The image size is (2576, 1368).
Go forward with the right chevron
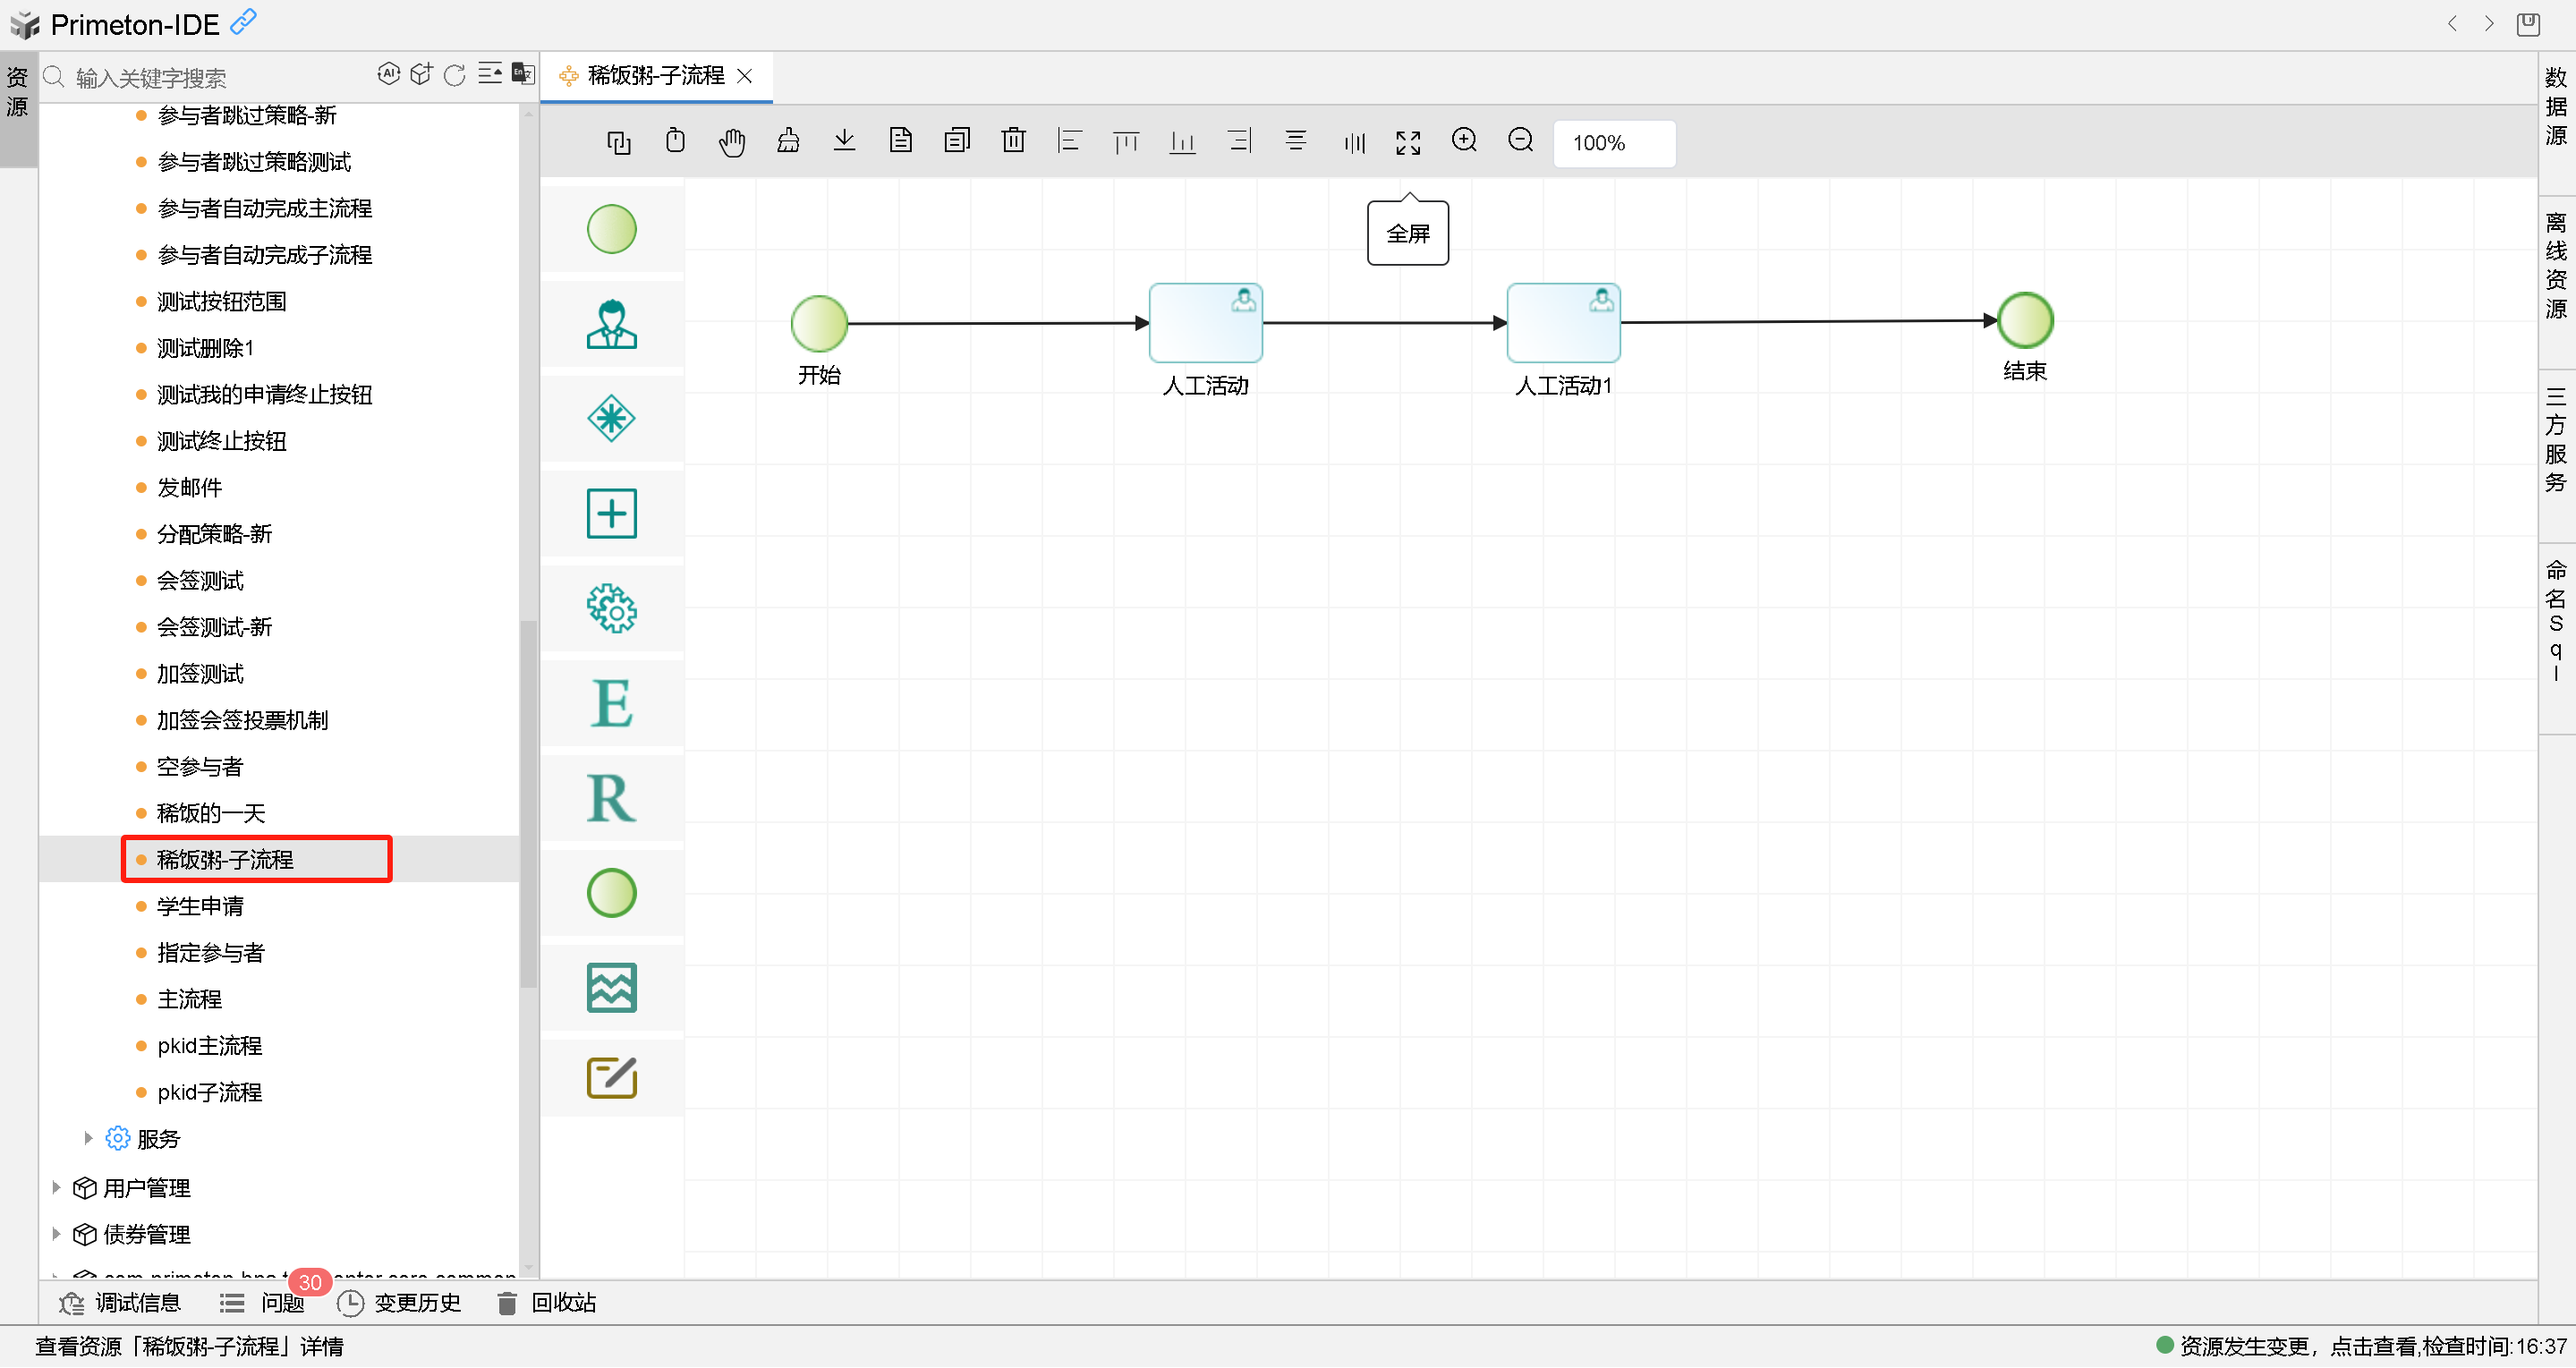[2489, 23]
